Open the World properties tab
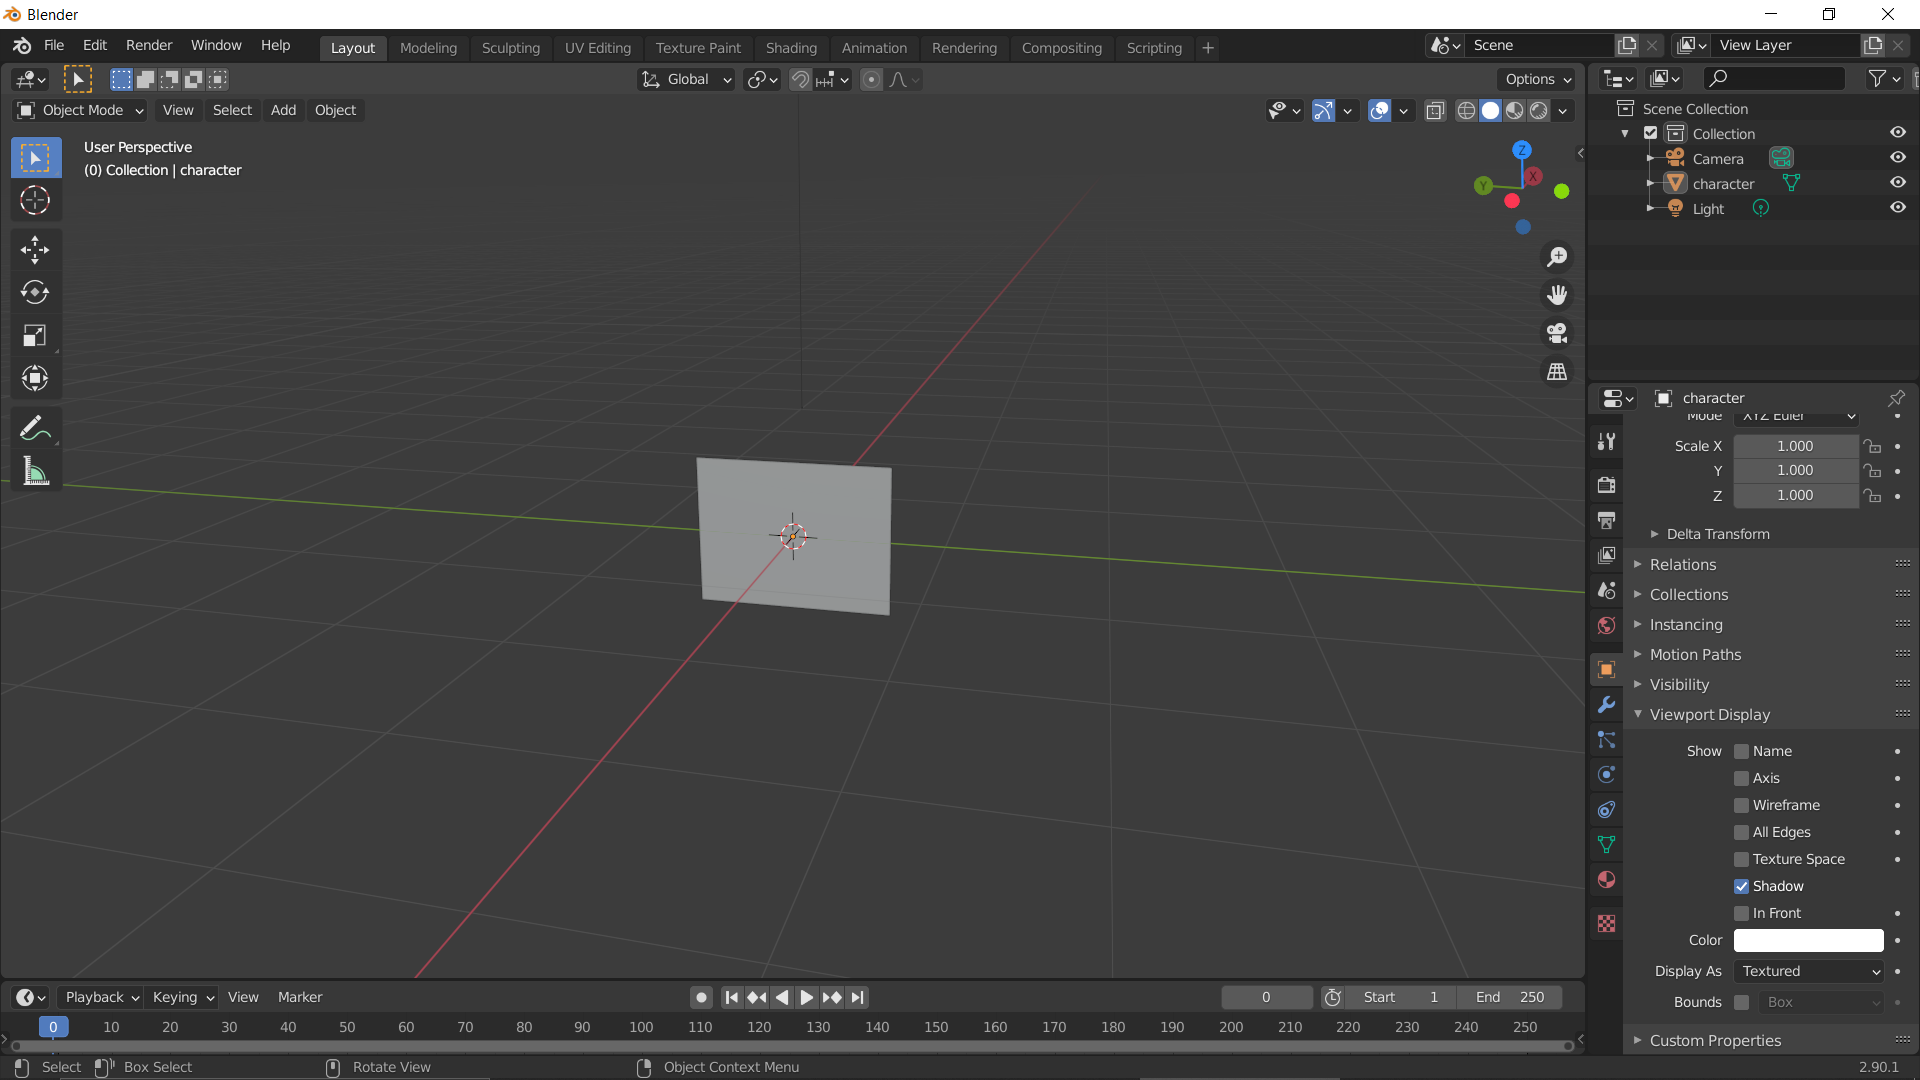The height and width of the screenshot is (1080, 1920). click(1606, 625)
